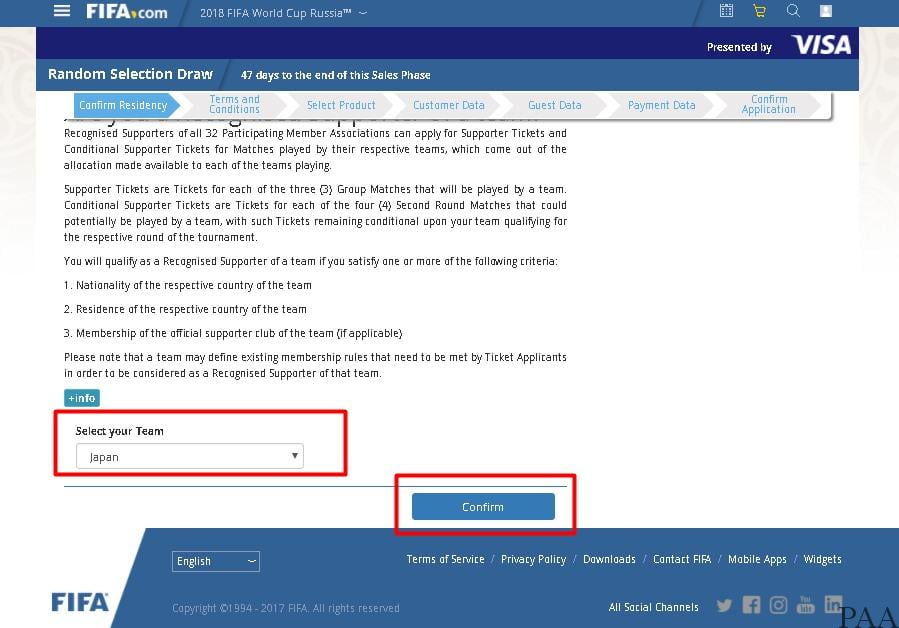Open the Mobile Apps link
899x628 pixels.
coord(757,559)
